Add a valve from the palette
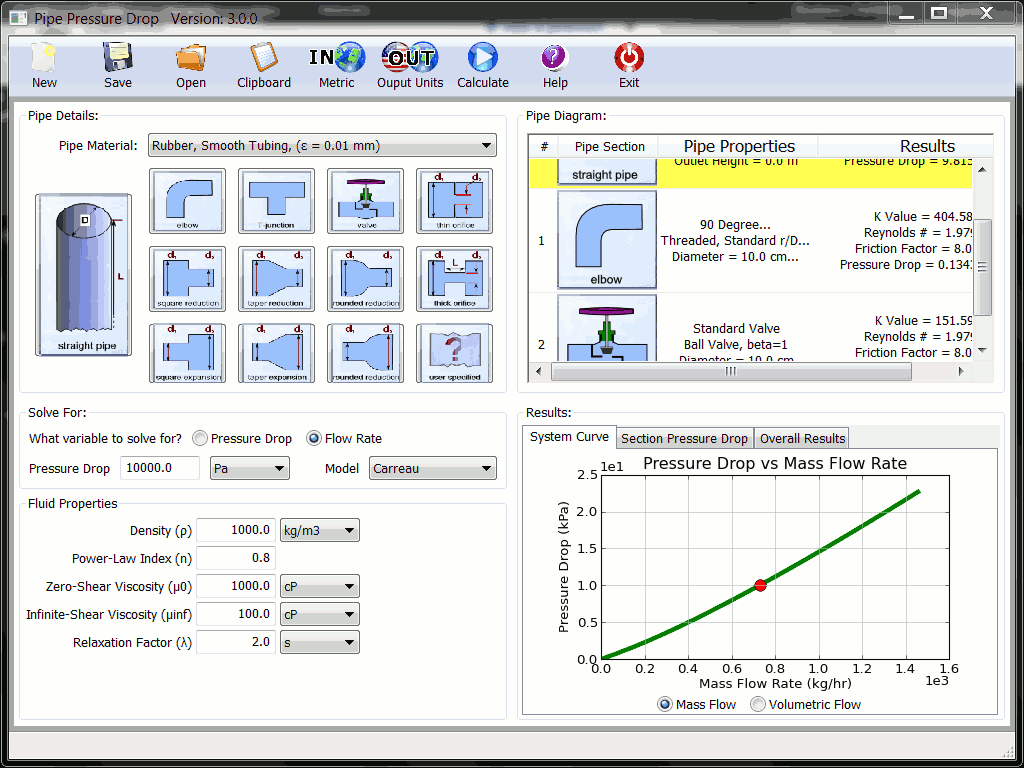The width and height of the screenshot is (1024, 768). 366,200
